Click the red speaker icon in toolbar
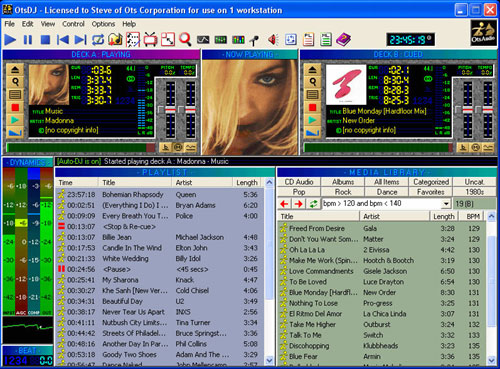 (x=273, y=40)
